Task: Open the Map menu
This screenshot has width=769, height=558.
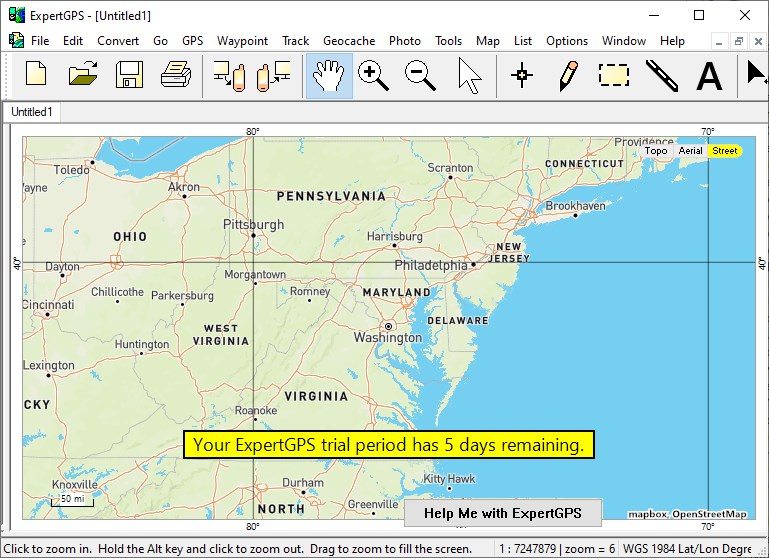Action: click(x=487, y=41)
